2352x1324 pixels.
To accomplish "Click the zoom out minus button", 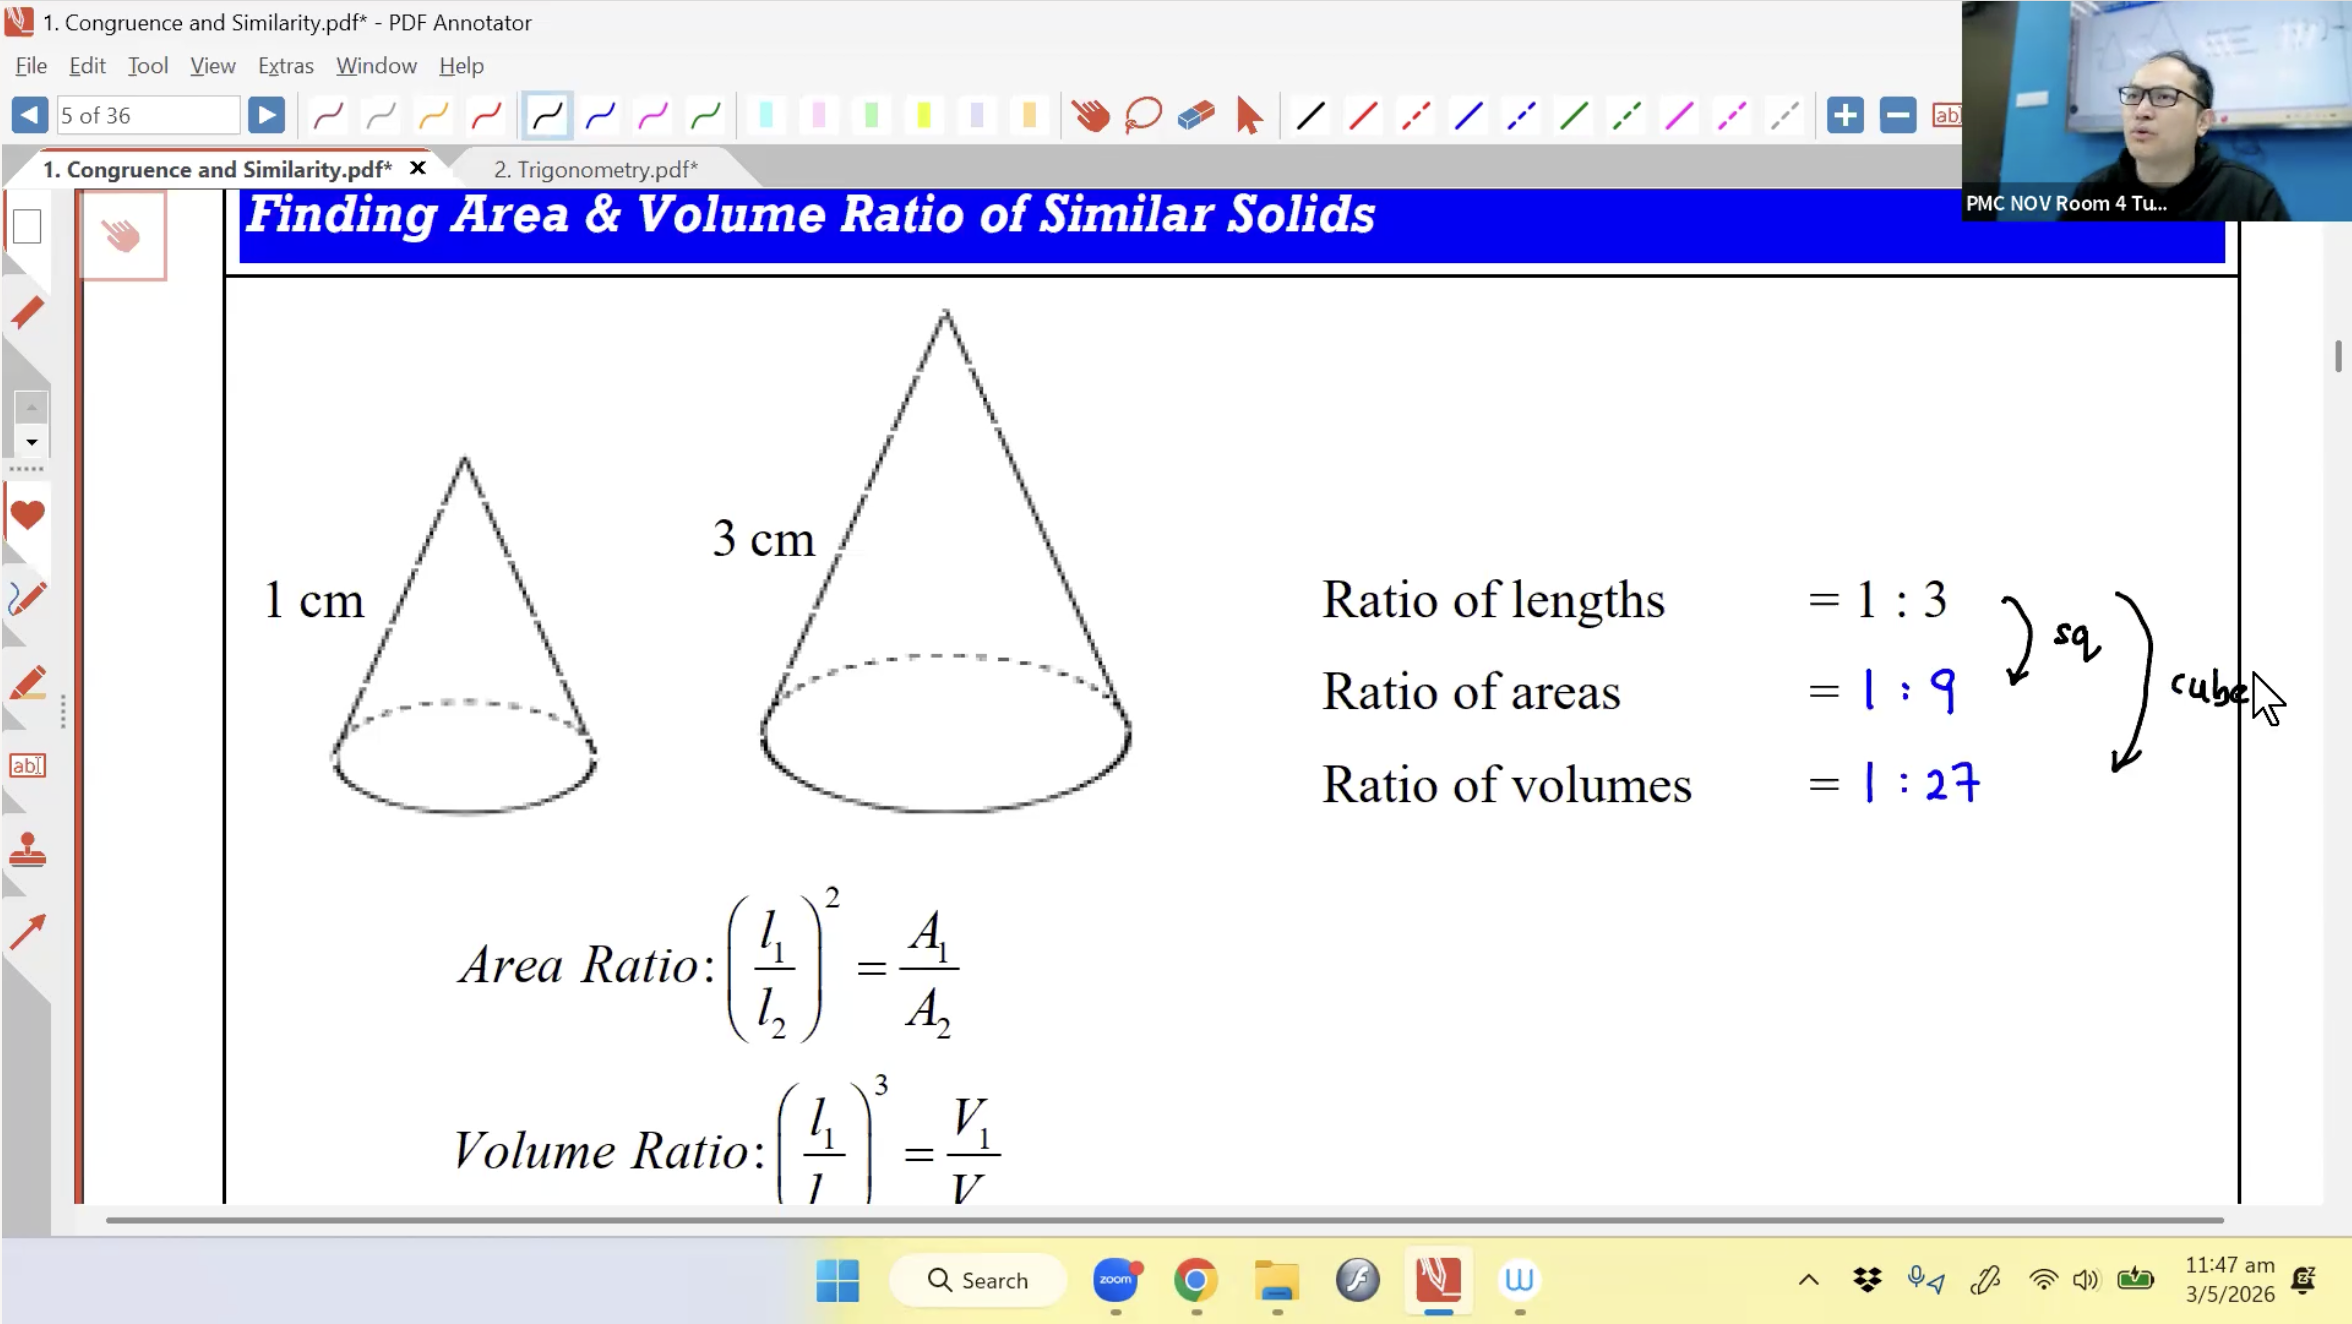I will coord(1898,115).
